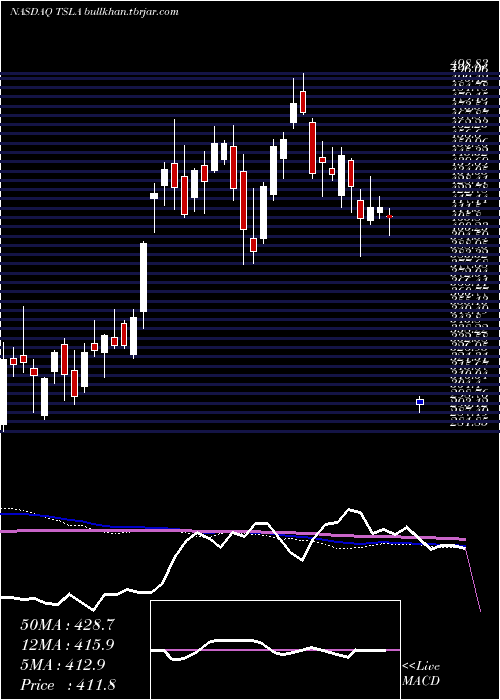The height and width of the screenshot is (700, 500).
Task: Click the Price : 411.8 reading
Action: click(x=68, y=685)
